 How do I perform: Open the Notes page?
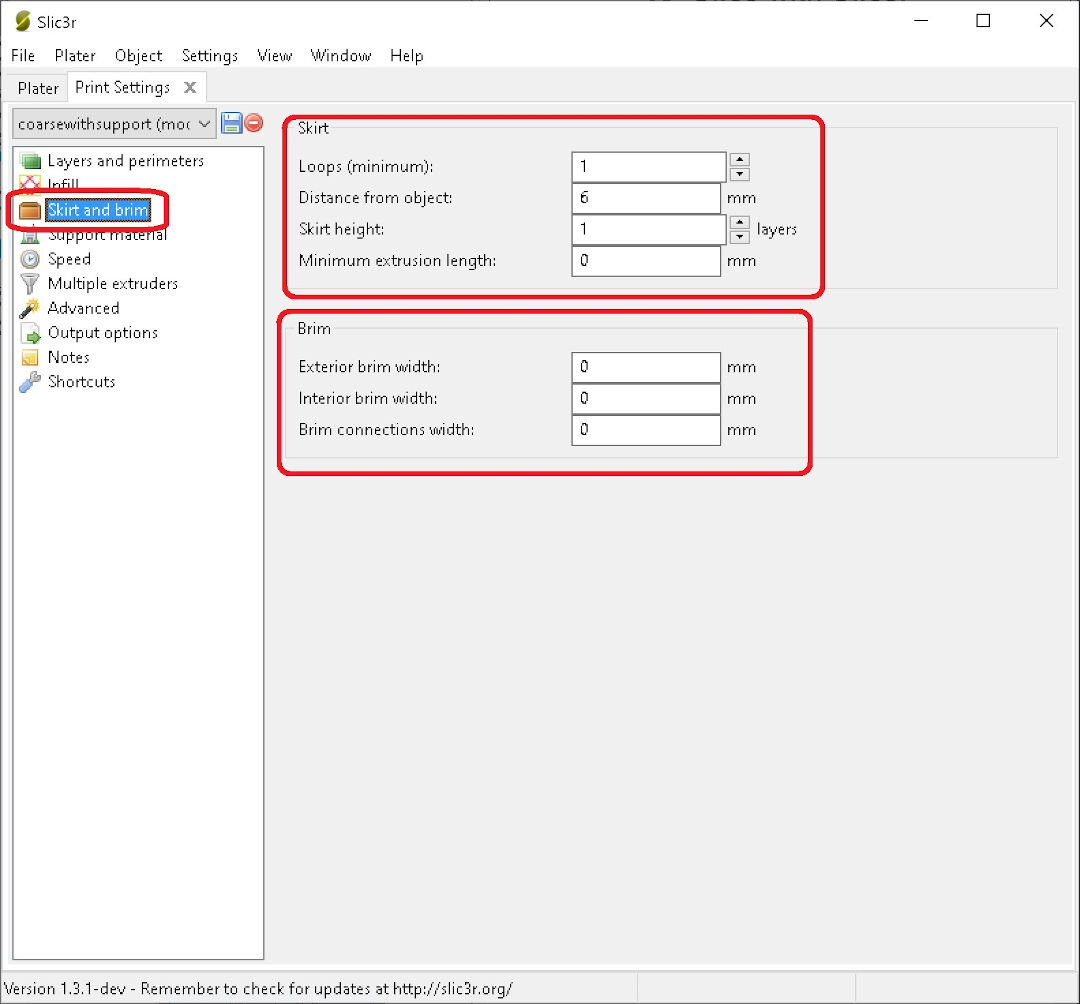pyautogui.click(x=68, y=357)
